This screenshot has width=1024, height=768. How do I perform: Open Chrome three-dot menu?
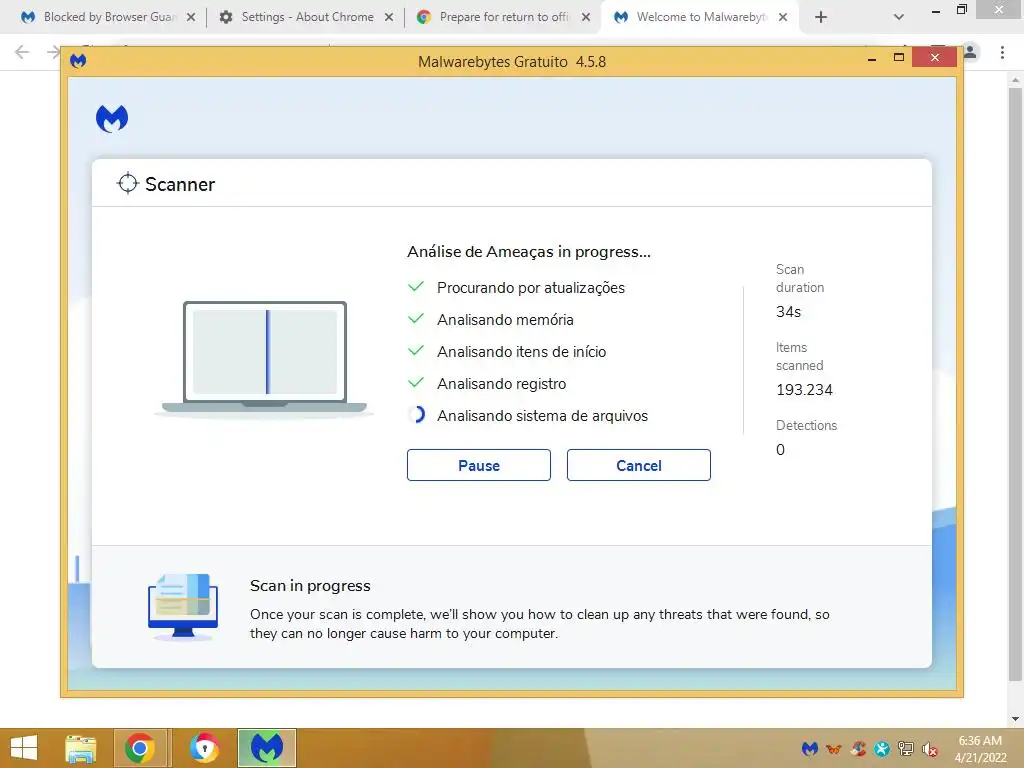click(x=1002, y=52)
